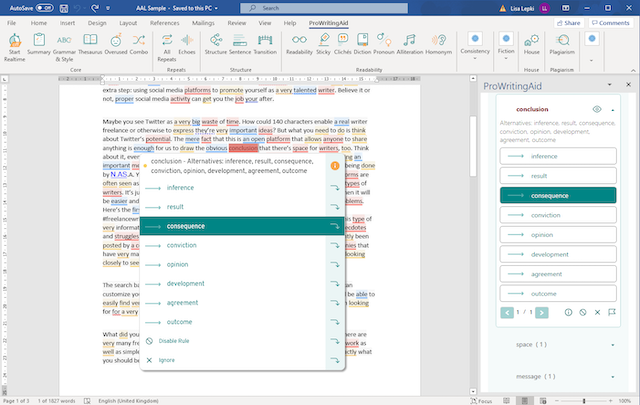Toggle Focus mode in status bar
Image resolution: width=640 pixels, height=405 pixels.
click(x=481, y=401)
